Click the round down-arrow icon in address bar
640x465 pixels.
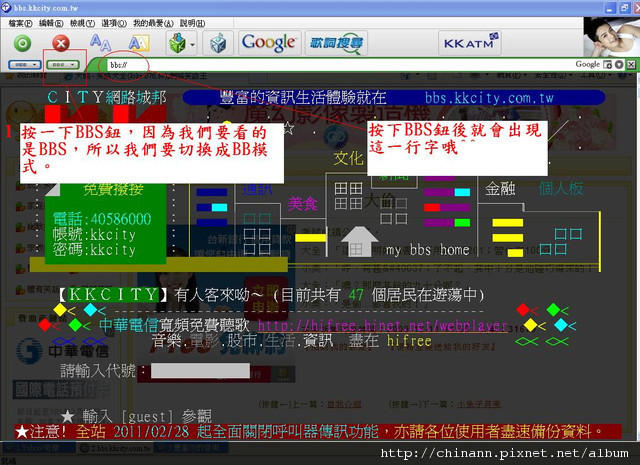point(619,65)
